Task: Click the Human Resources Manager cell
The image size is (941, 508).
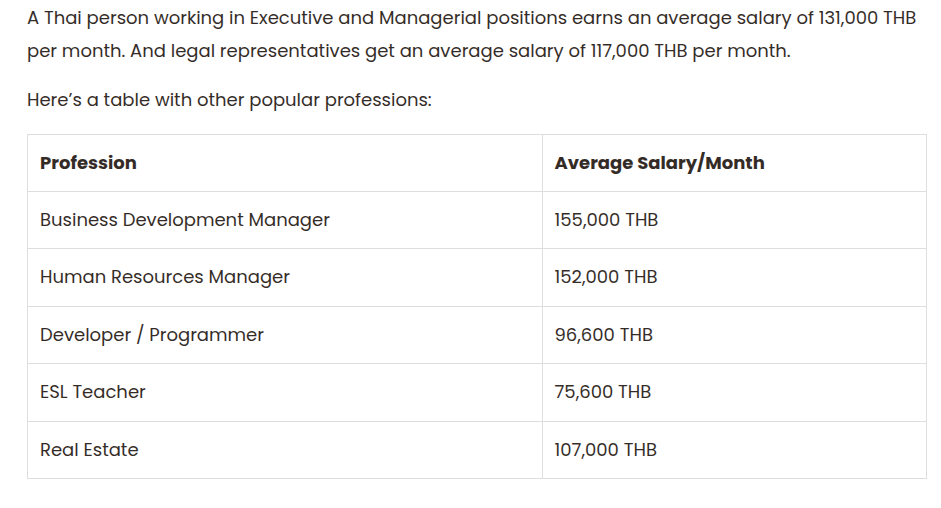Action: pyautogui.click(x=165, y=277)
